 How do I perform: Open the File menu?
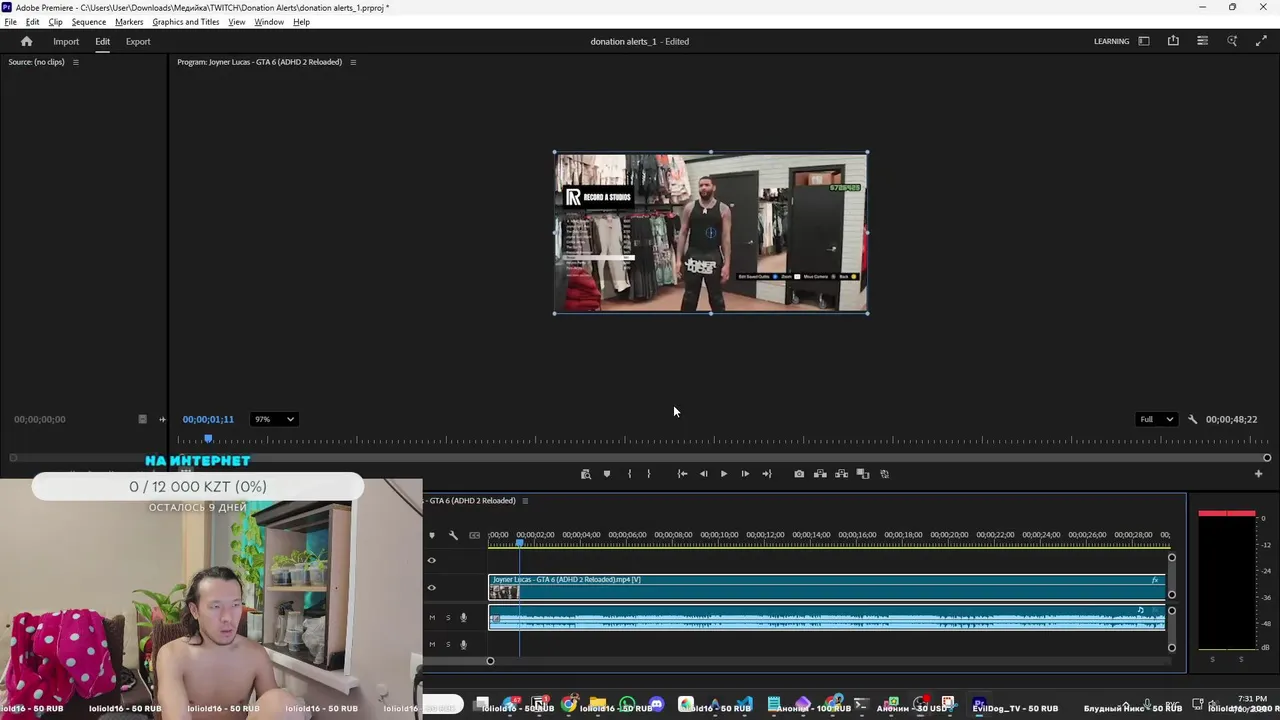10,22
